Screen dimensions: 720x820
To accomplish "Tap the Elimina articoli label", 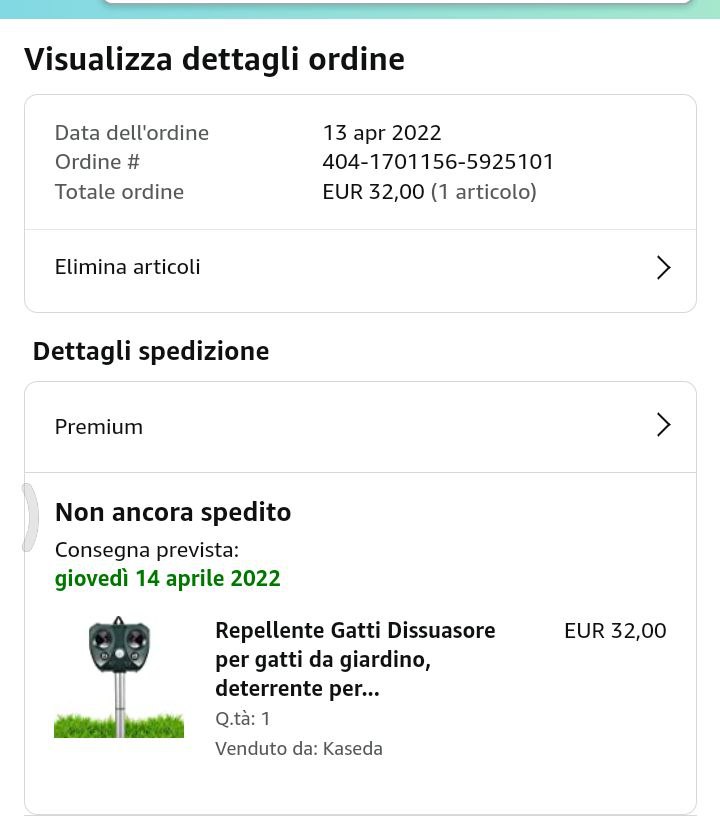I will 127,267.
